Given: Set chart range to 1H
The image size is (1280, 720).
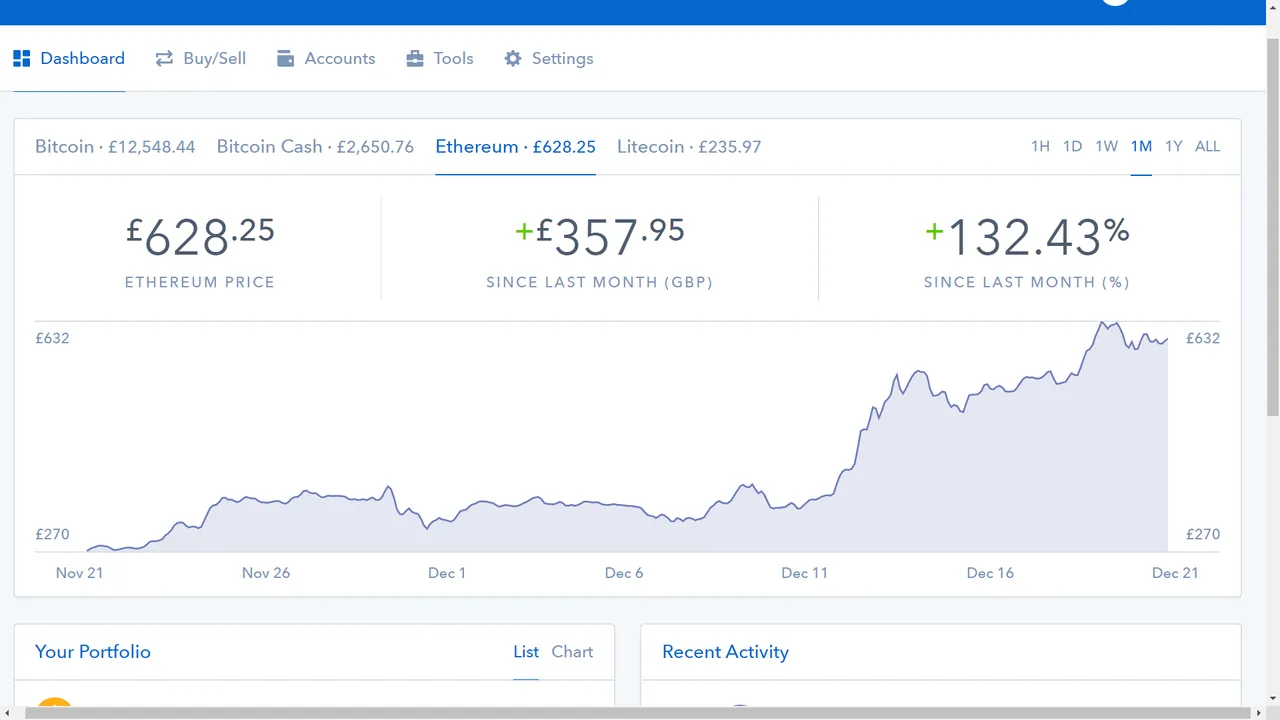Looking at the screenshot, I should pos(1040,147).
